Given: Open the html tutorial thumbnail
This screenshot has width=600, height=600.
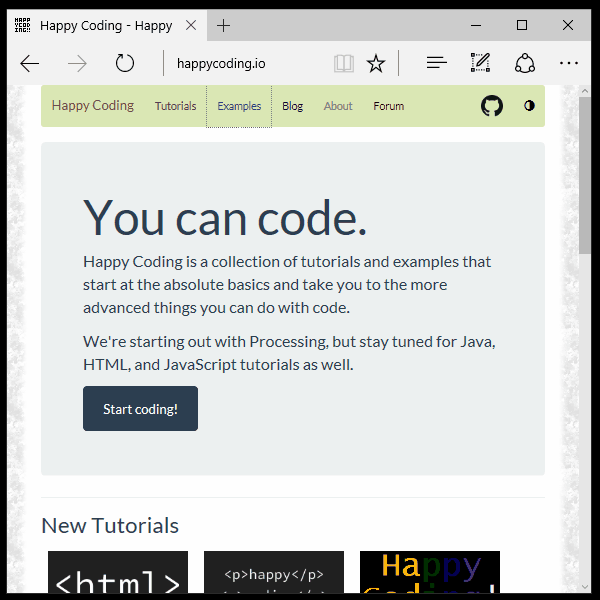Looking at the screenshot, I should (118, 575).
